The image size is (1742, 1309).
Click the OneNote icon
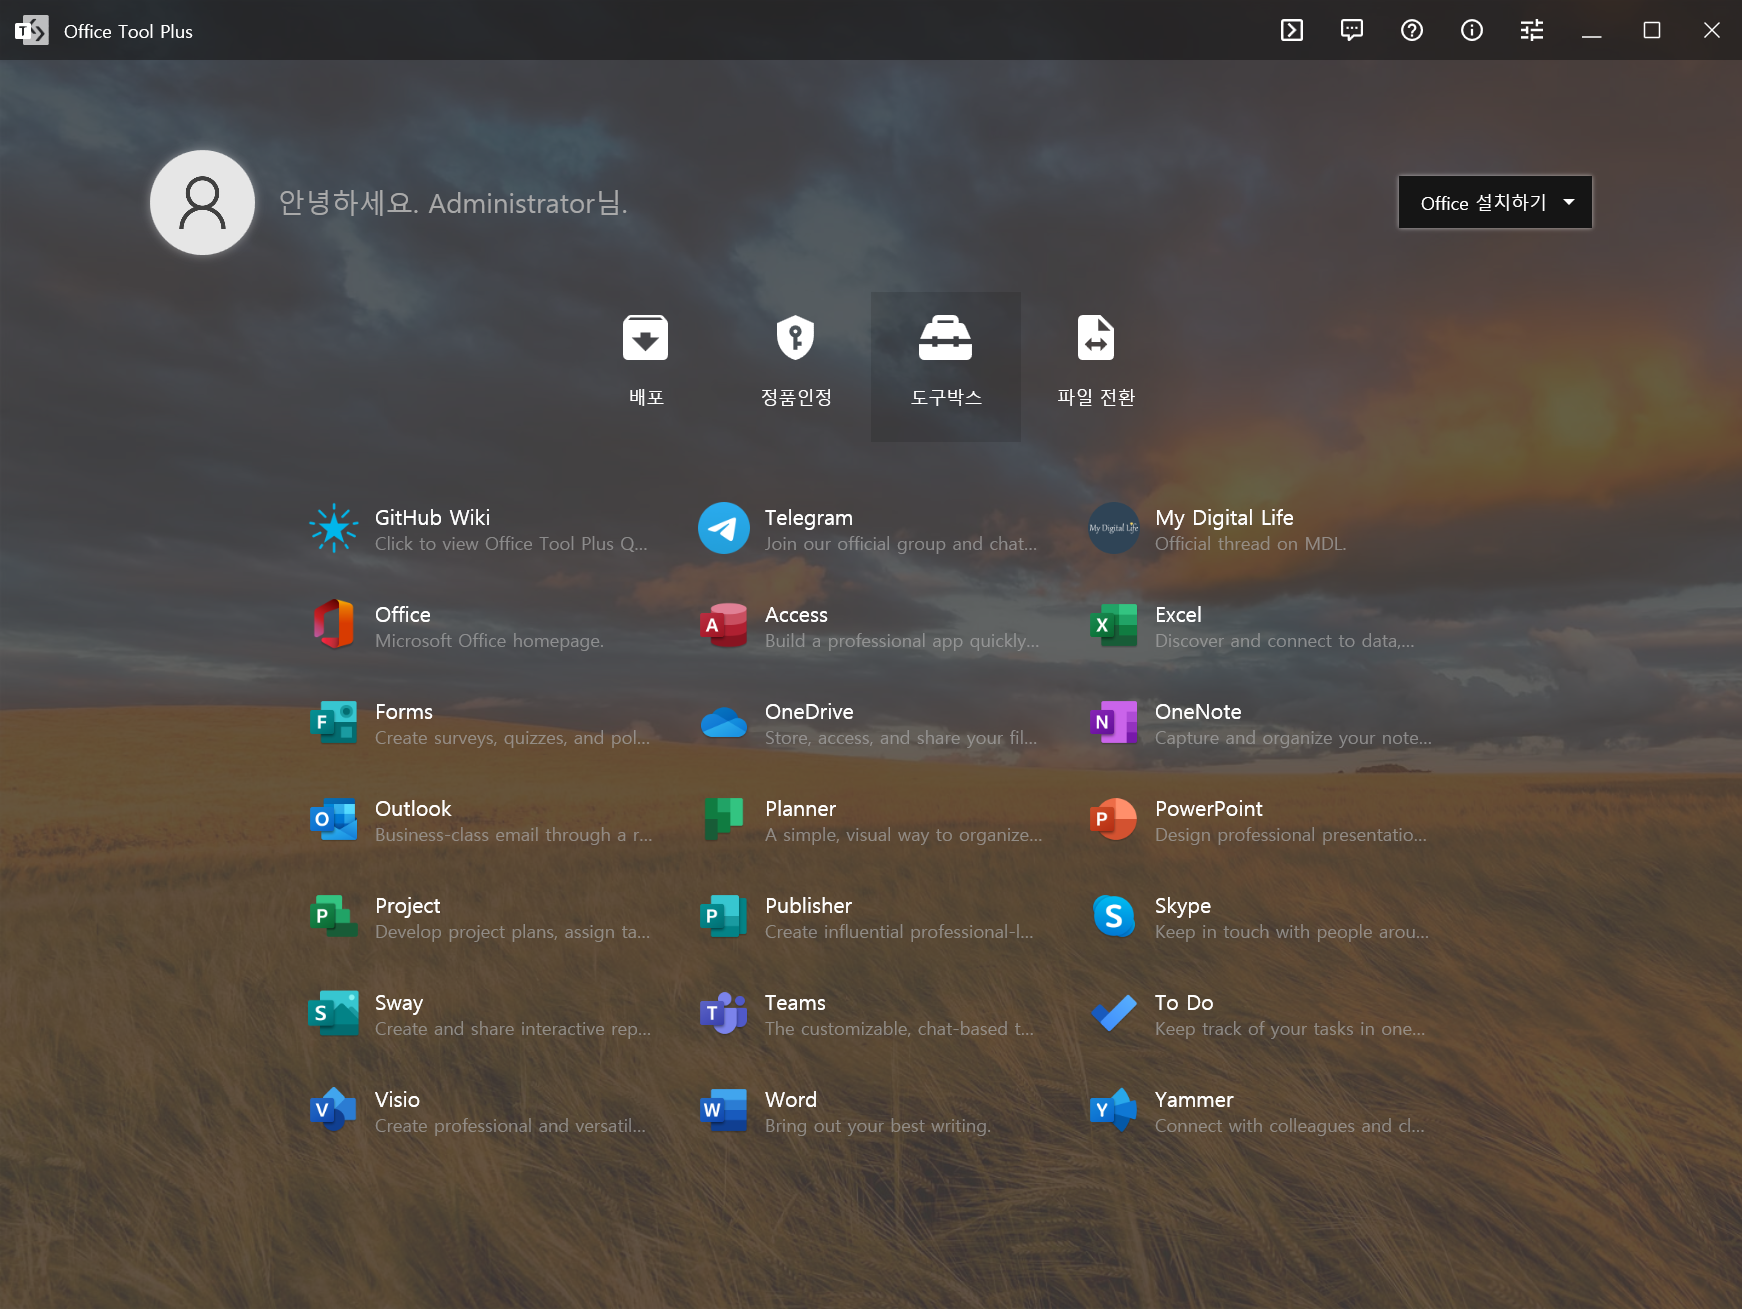(1114, 722)
